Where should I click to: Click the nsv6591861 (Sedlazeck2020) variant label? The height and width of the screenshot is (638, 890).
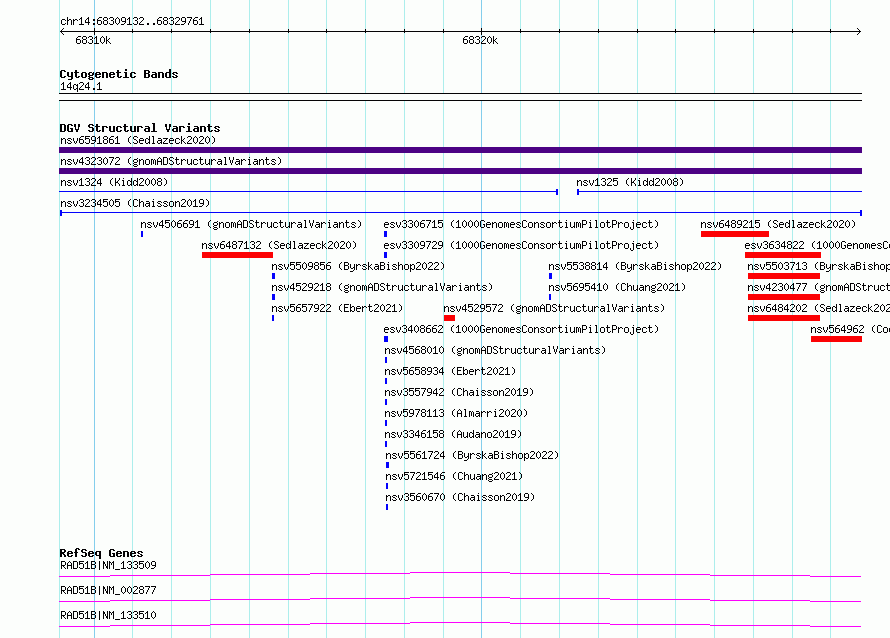[x=138, y=140]
